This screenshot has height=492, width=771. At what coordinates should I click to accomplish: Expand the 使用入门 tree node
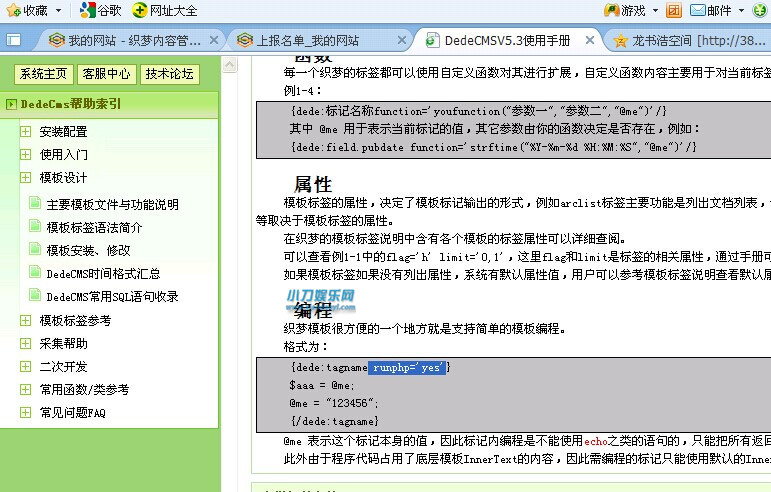pos(26,154)
